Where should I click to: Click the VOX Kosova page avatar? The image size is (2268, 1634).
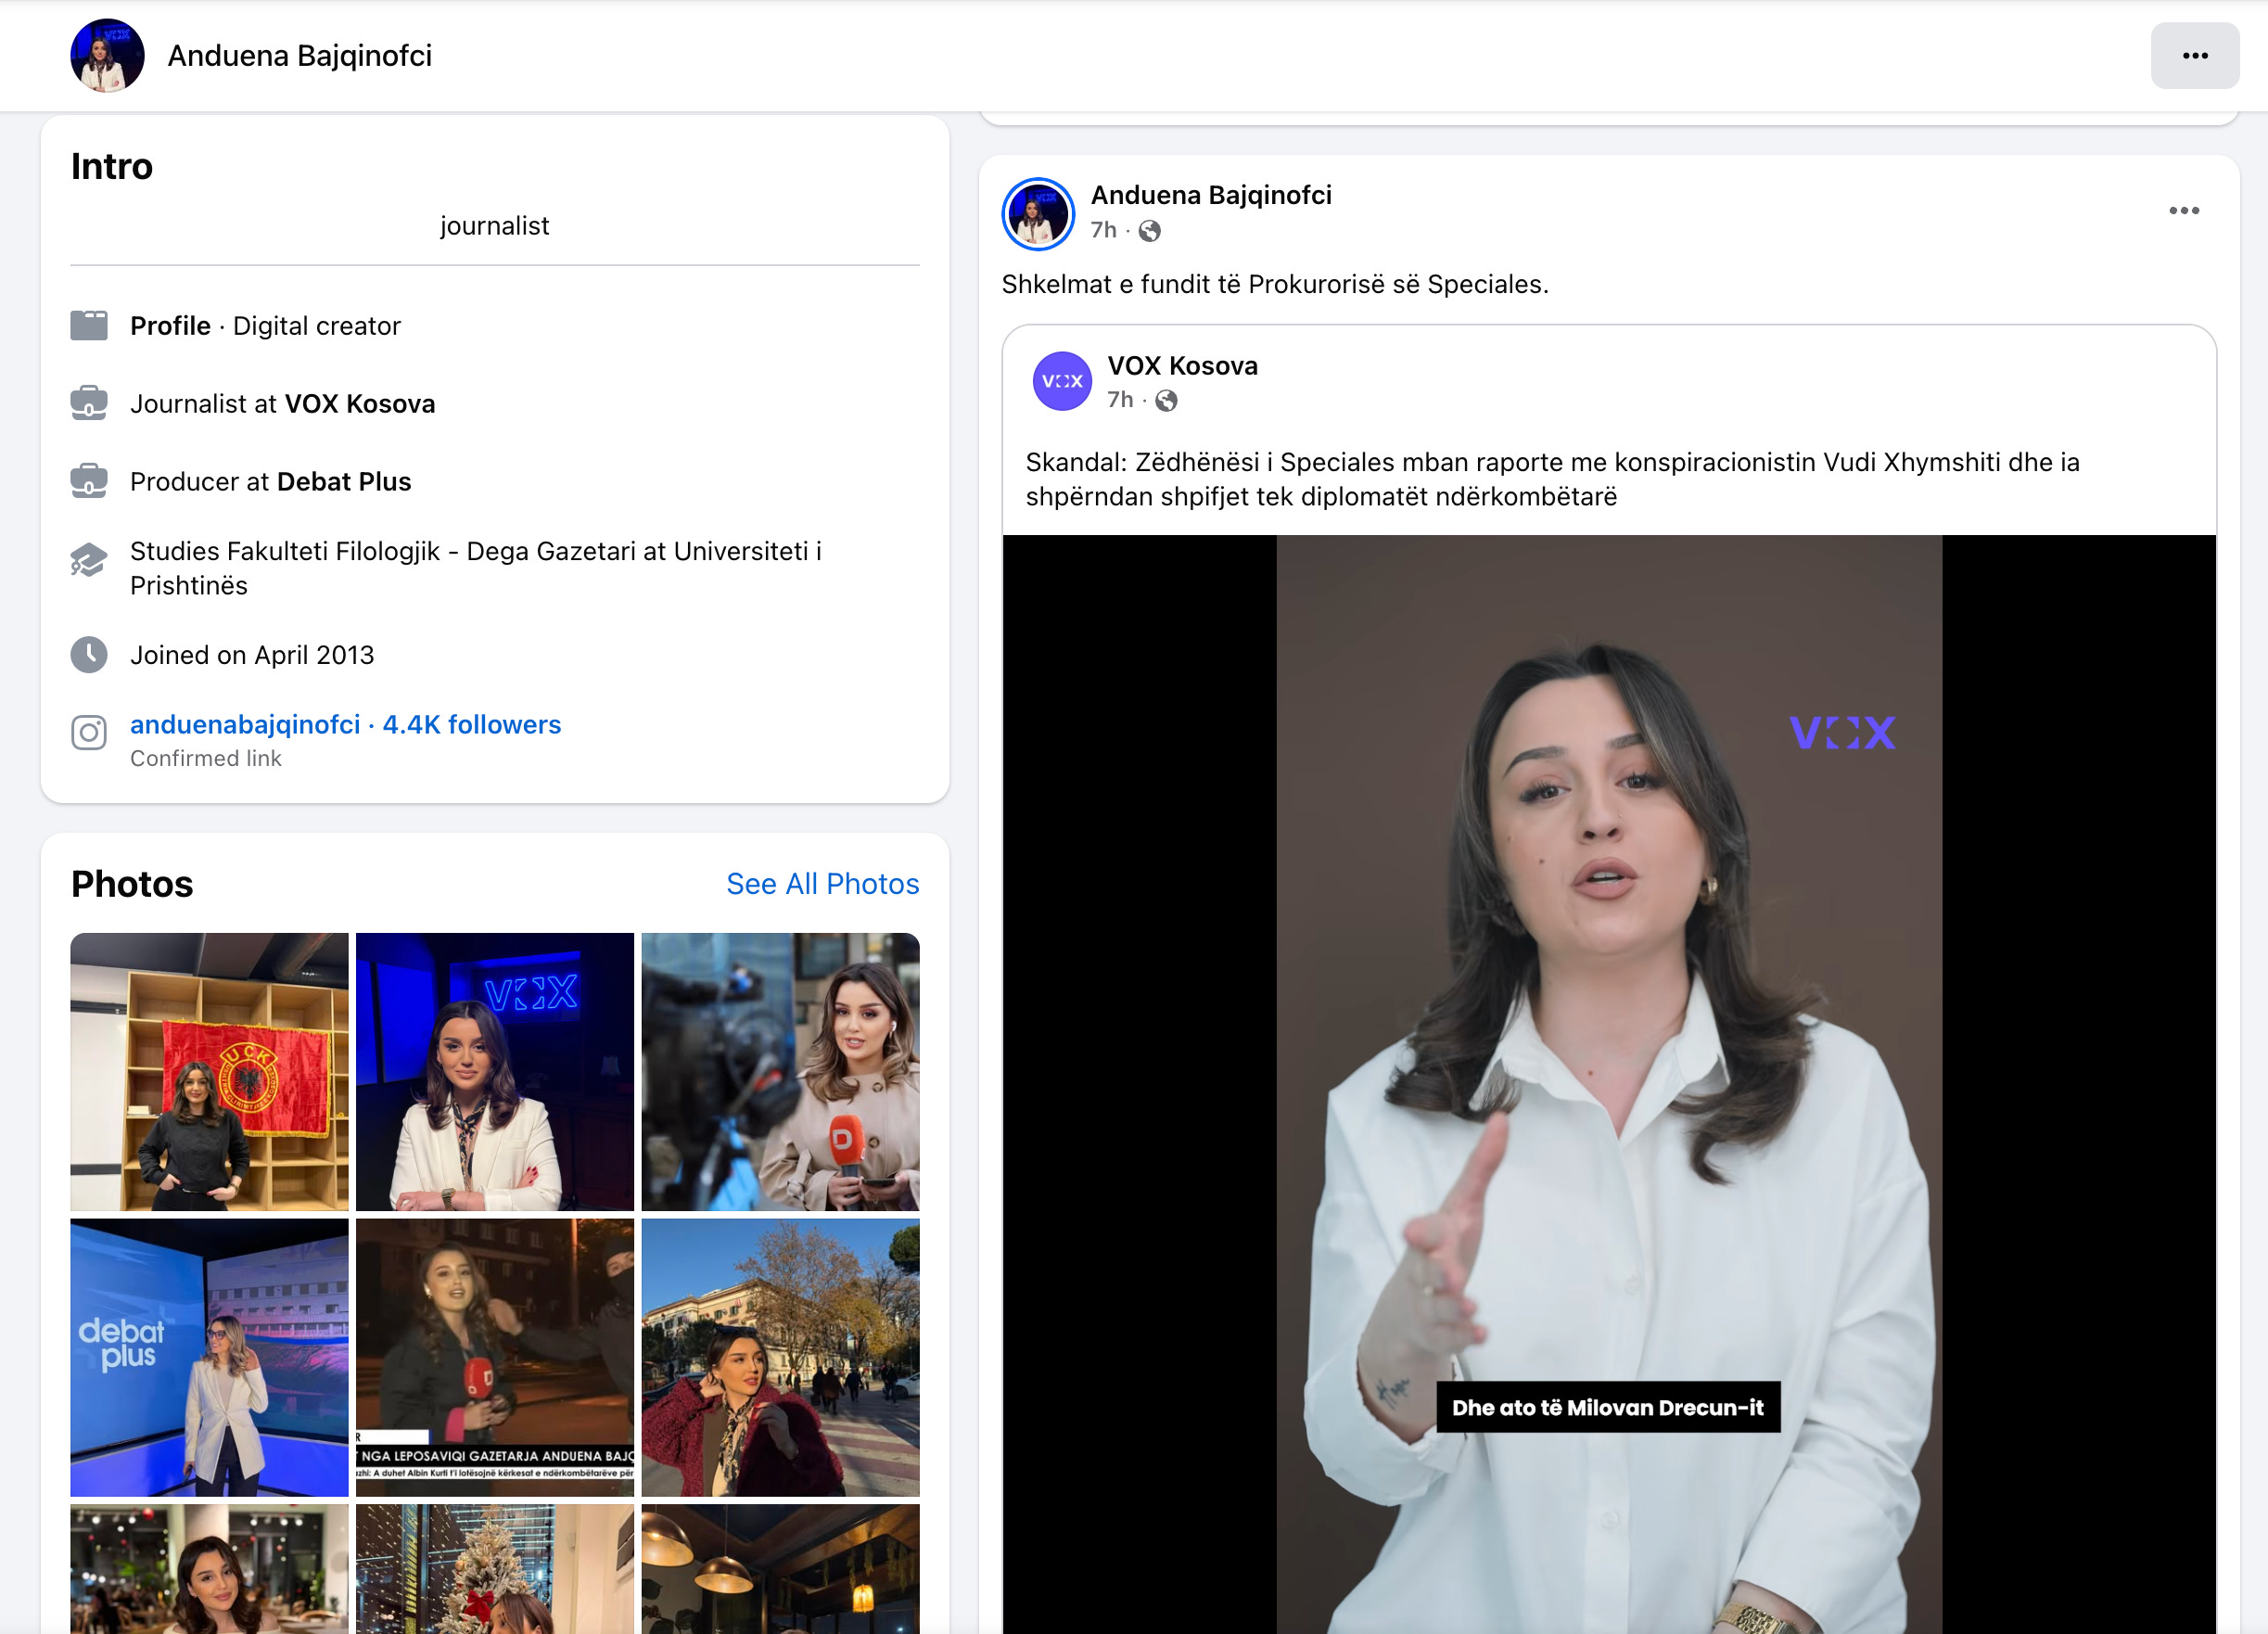(1061, 381)
